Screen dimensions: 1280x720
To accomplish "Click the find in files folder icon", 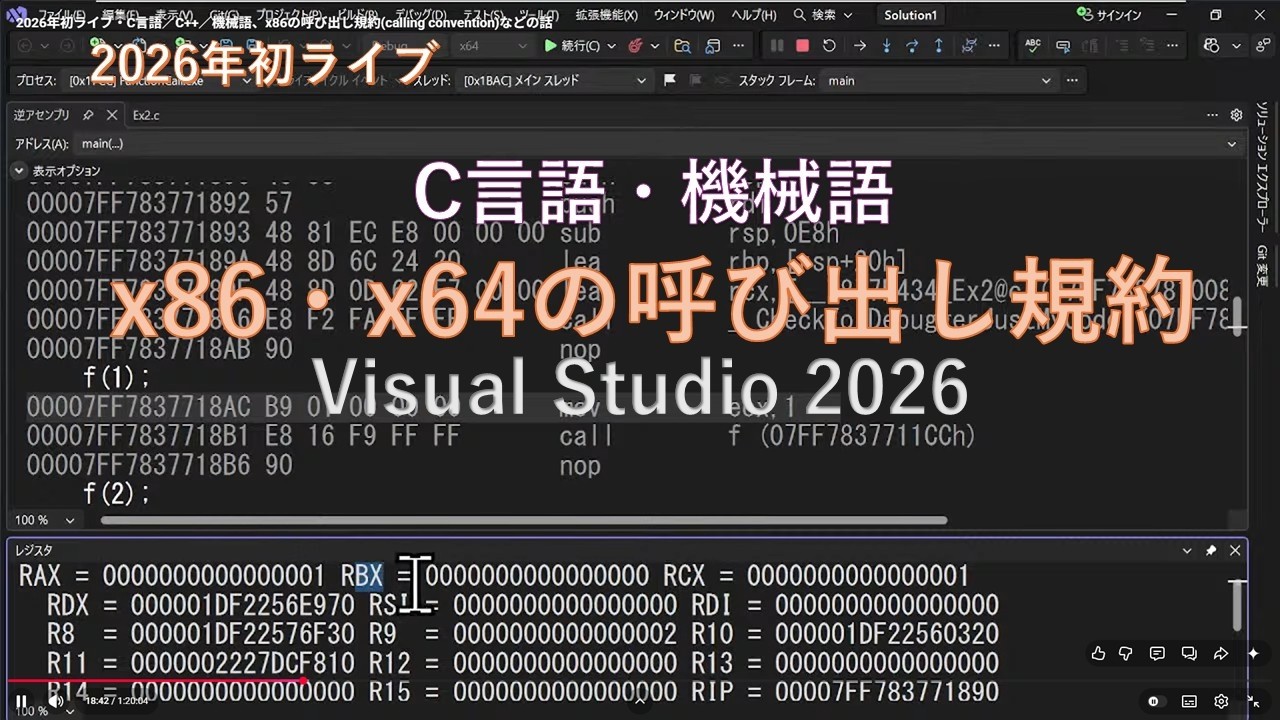I will coord(683,46).
